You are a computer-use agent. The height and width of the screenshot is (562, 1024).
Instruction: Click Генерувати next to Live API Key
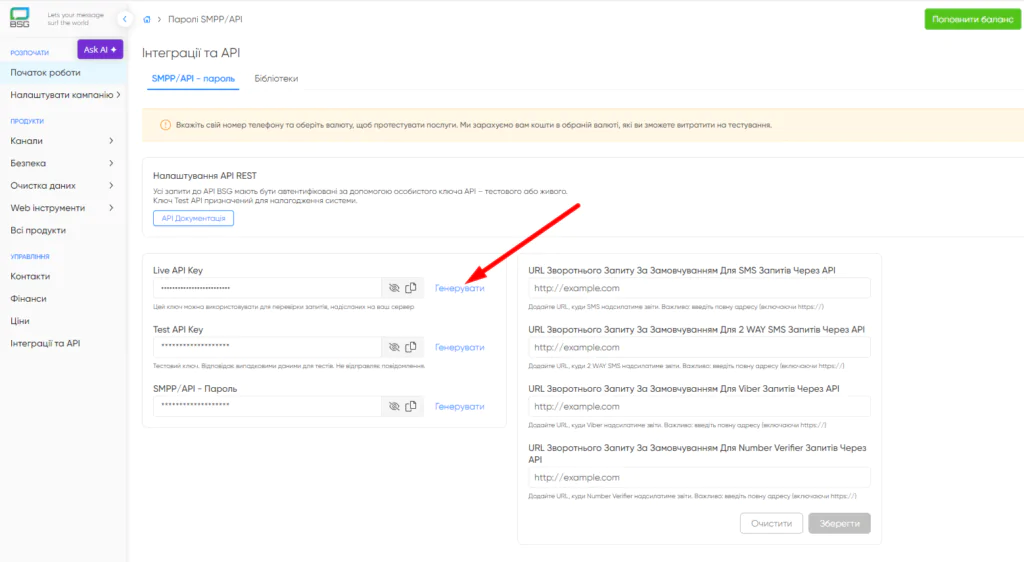click(x=459, y=288)
